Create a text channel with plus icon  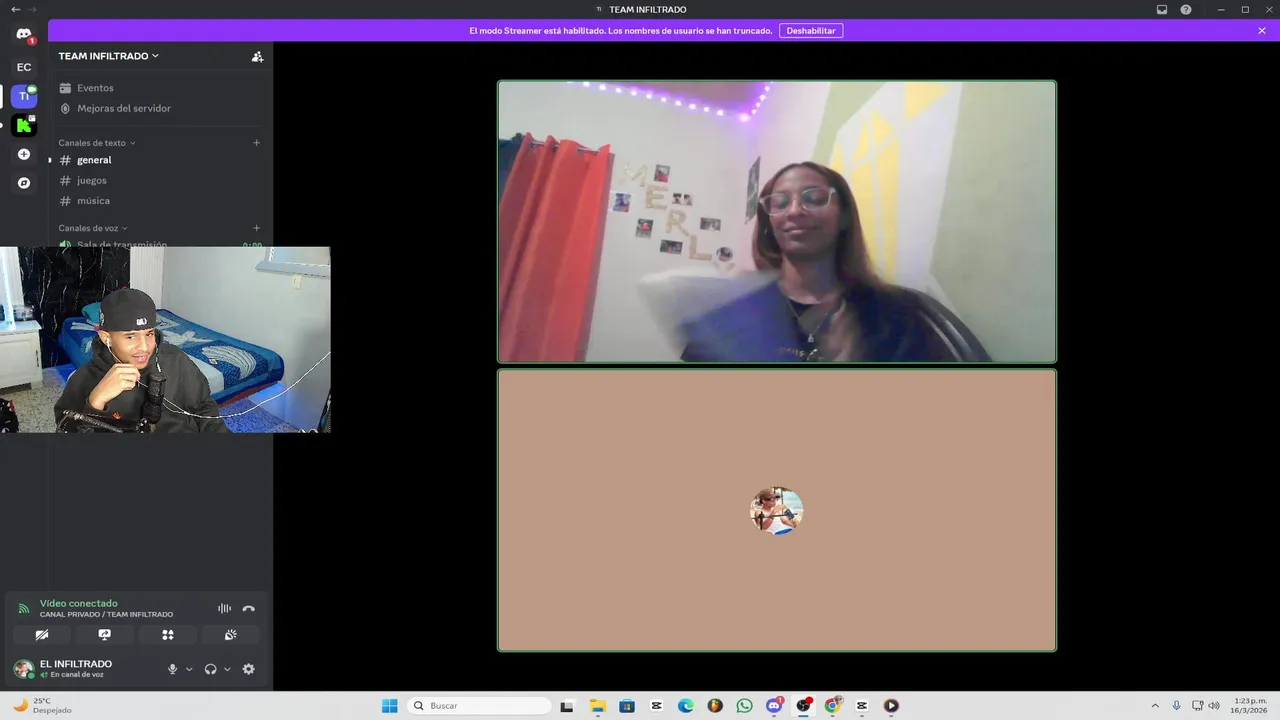pos(256,143)
